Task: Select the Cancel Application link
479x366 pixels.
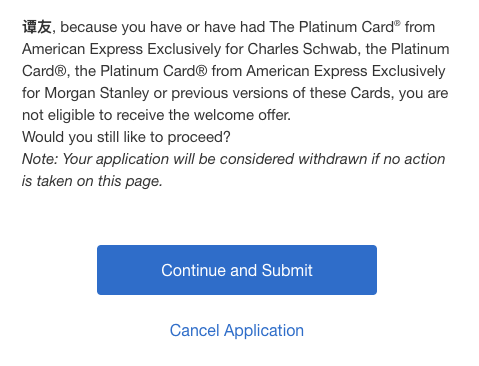Action: pyautogui.click(x=237, y=331)
